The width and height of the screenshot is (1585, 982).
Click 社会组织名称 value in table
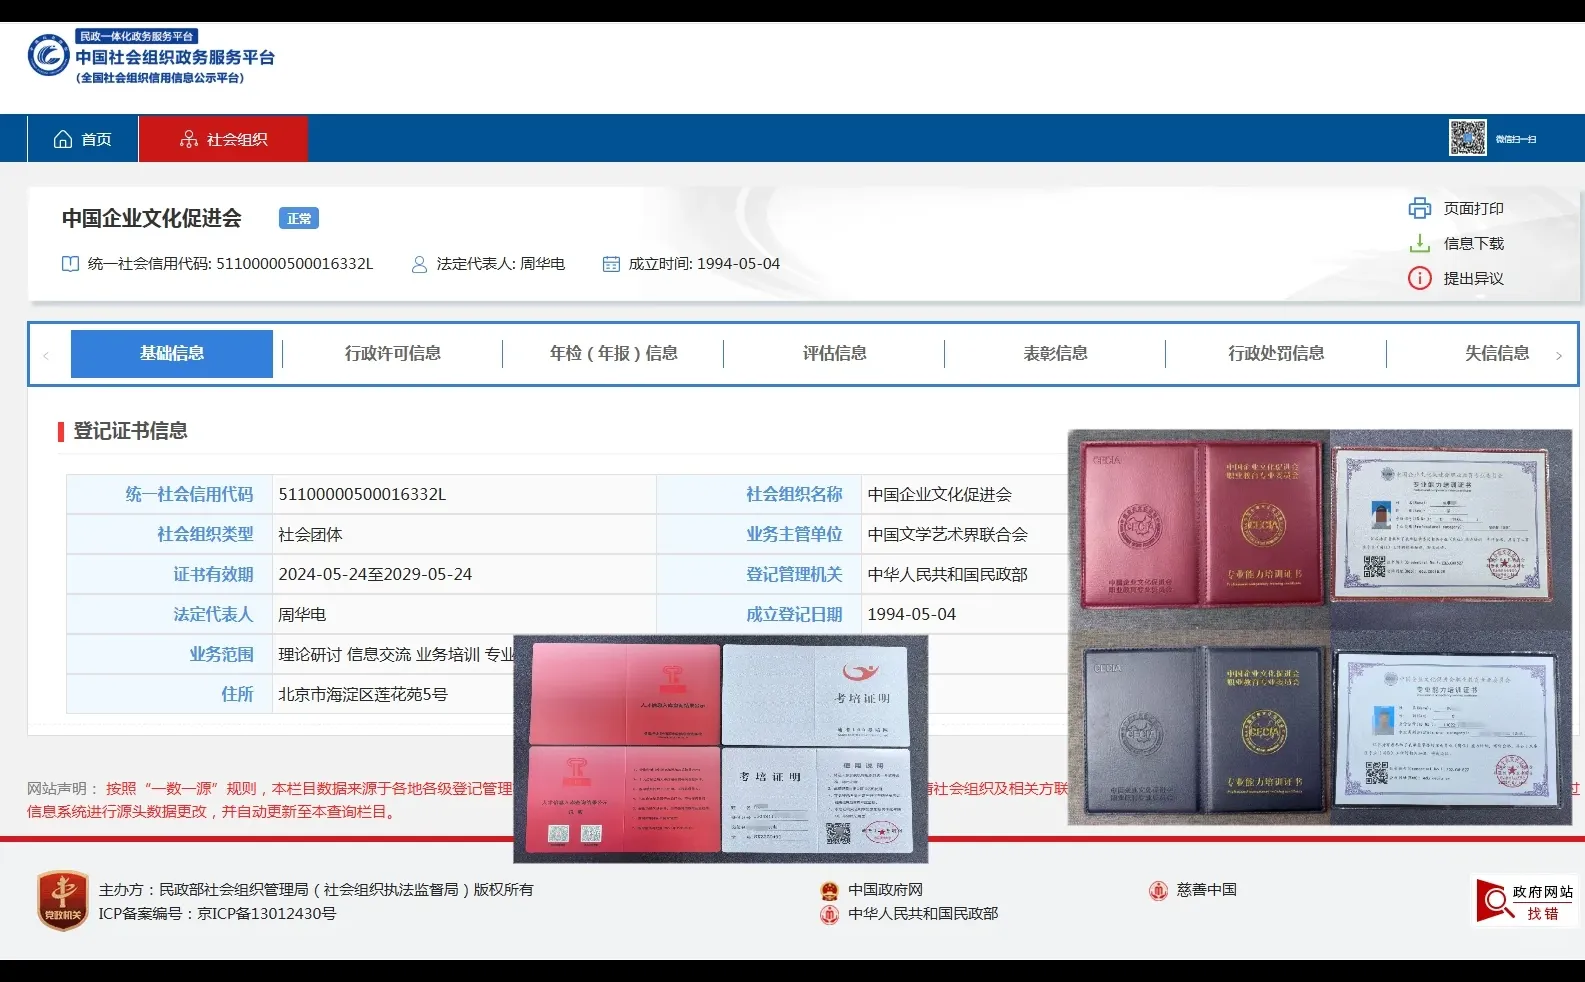pyautogui.click(x=940, y=494)
